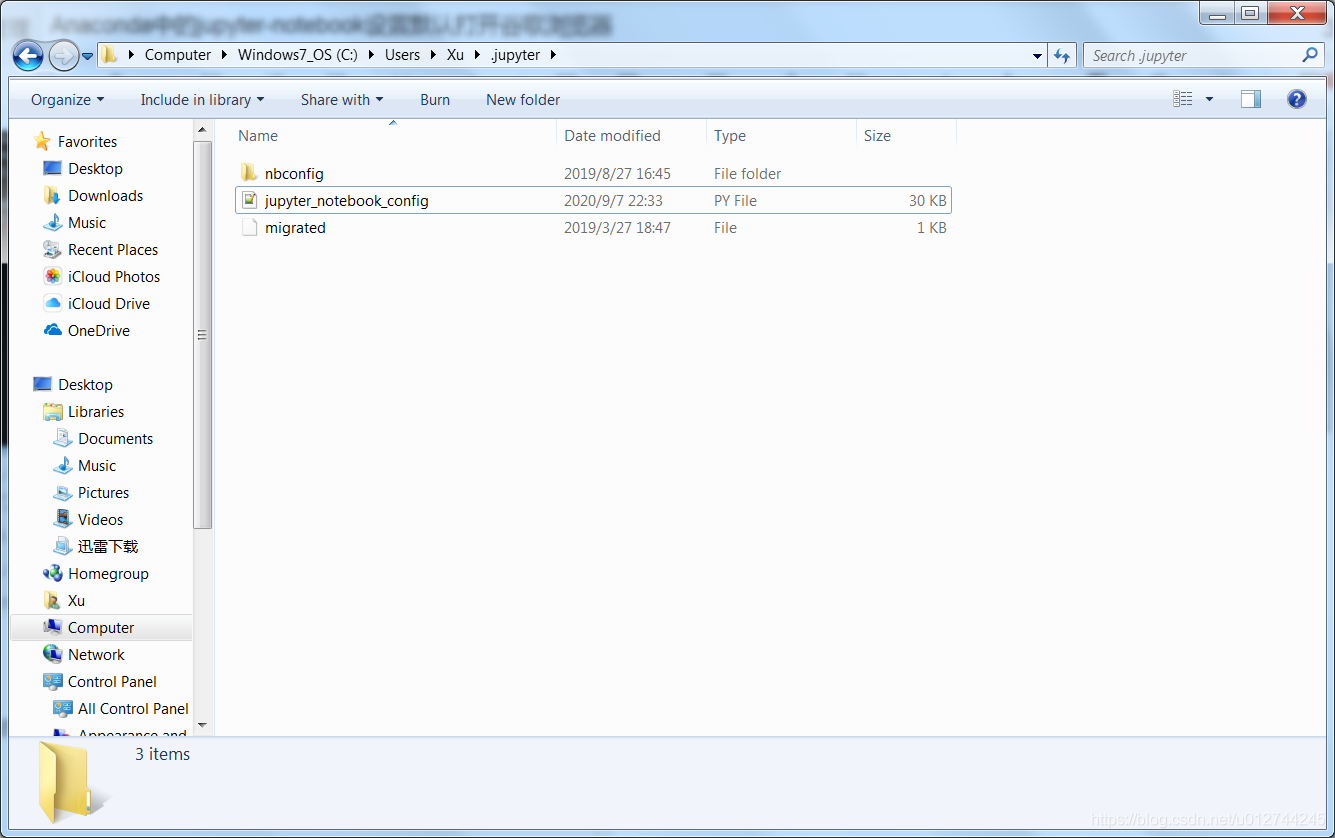Open the Share with menu
1335x838 pixels.
[342, 100]
